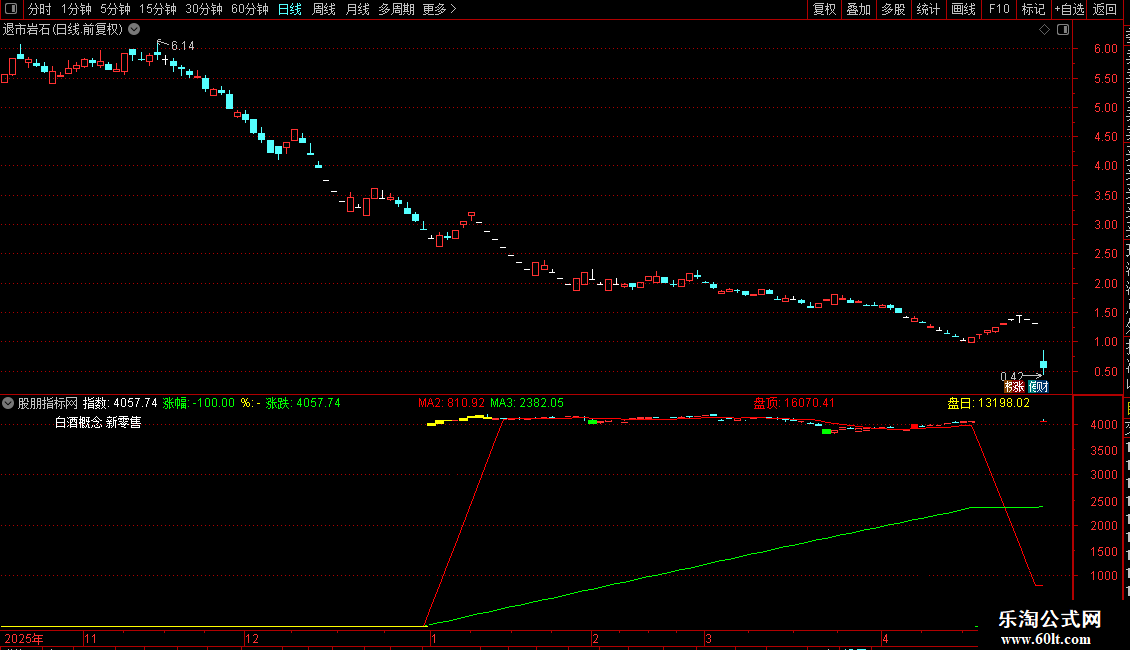Click the 新零售 concept label
Screen dimensions: 1130x650
(123, 422)
